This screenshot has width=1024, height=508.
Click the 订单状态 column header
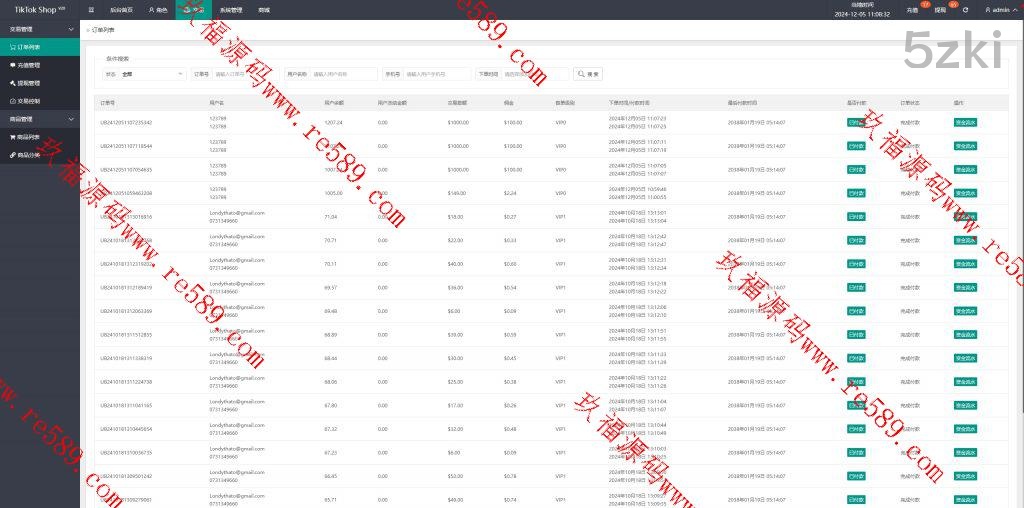click(910, 103)
